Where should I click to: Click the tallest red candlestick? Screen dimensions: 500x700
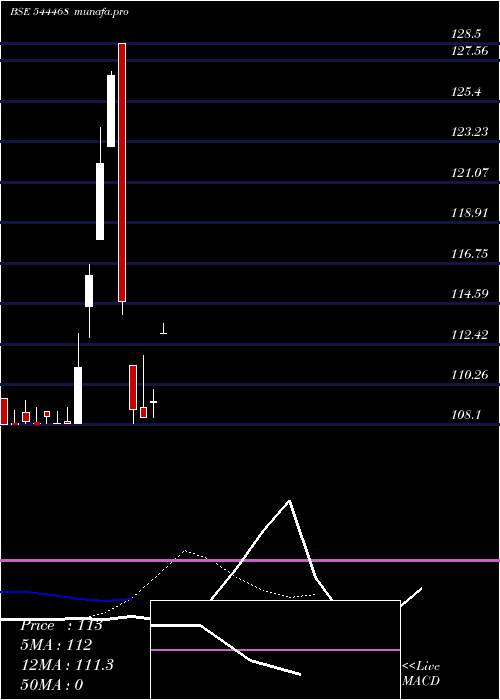[122, 172]
